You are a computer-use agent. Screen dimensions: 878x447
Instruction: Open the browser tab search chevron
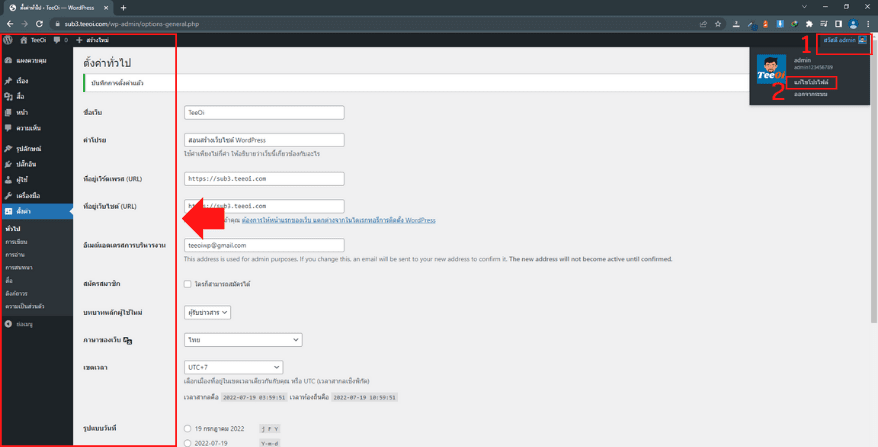804,7
